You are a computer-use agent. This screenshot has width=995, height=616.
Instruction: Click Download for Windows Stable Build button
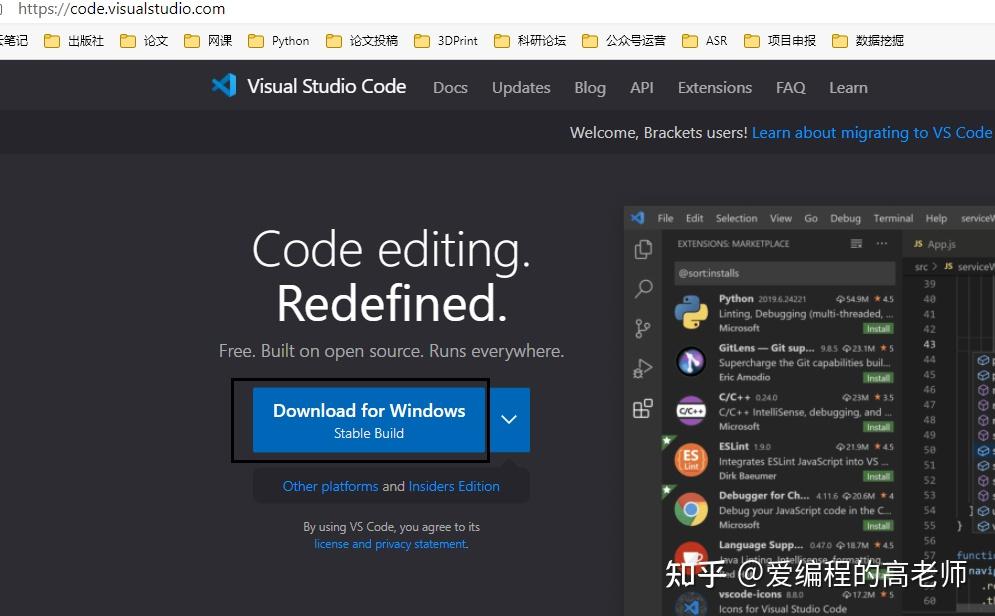pos(369,420)
